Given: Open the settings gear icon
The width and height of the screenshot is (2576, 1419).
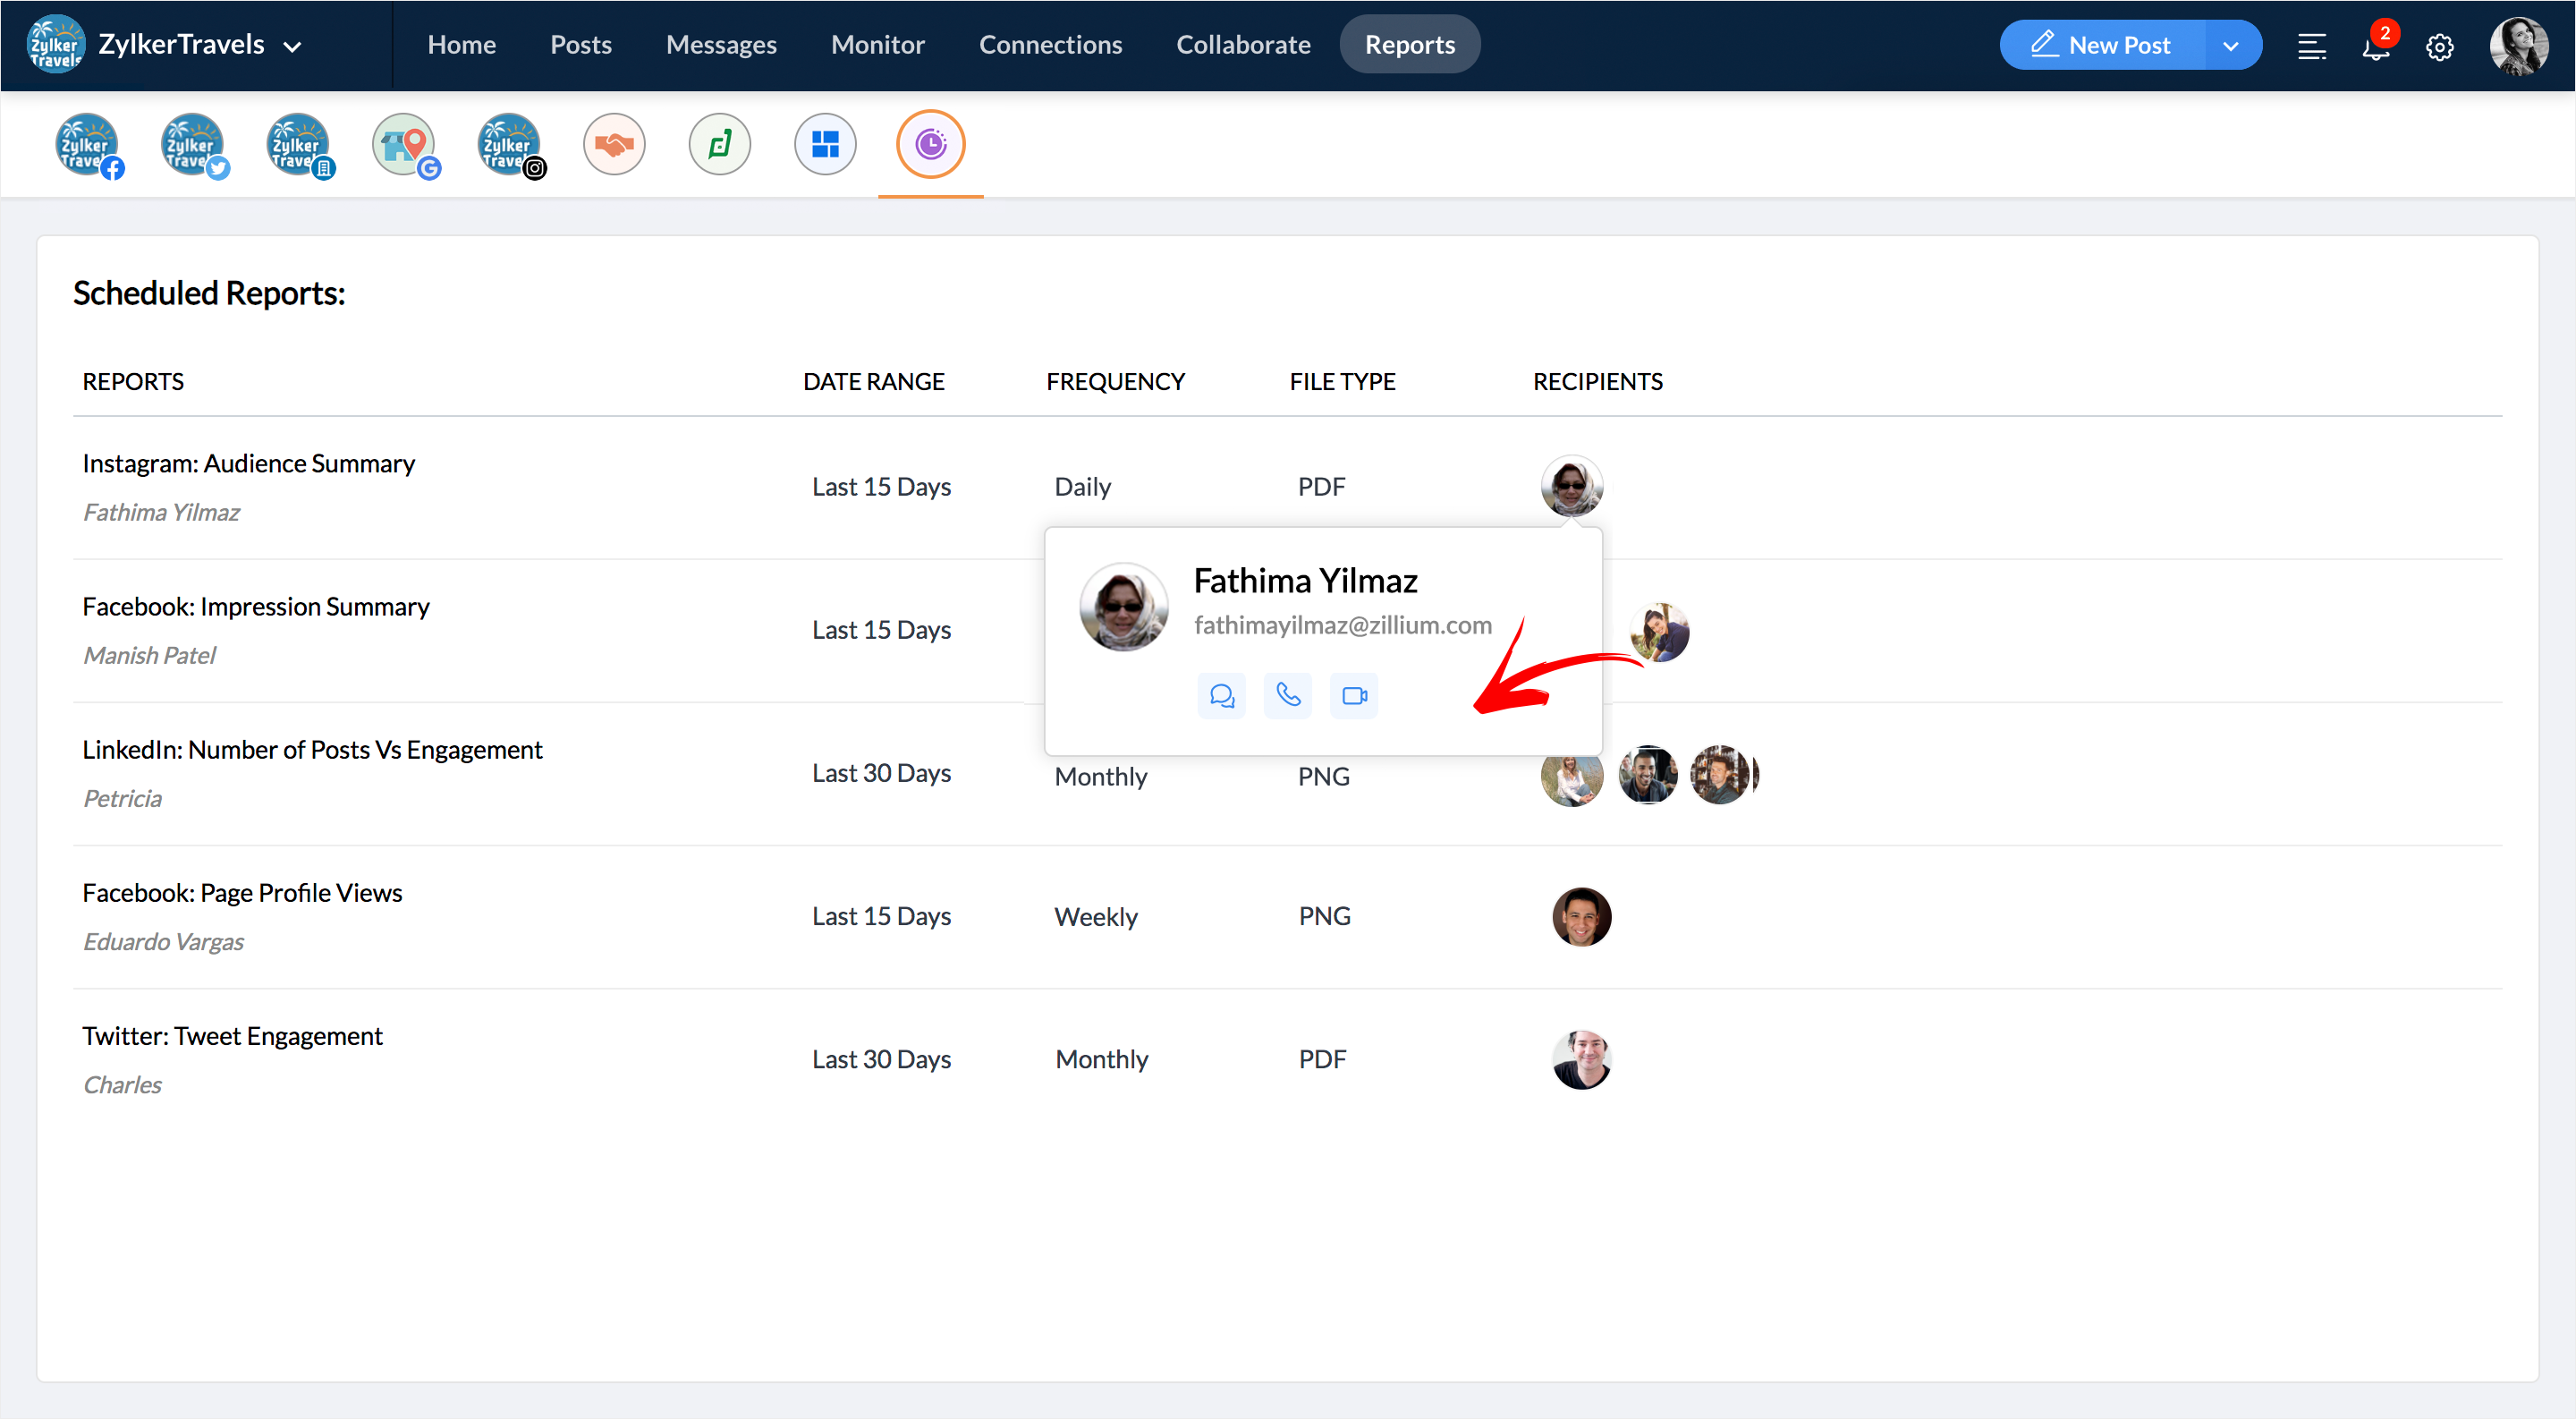Looking at the screenshot, I should (x=2440, y=46).
